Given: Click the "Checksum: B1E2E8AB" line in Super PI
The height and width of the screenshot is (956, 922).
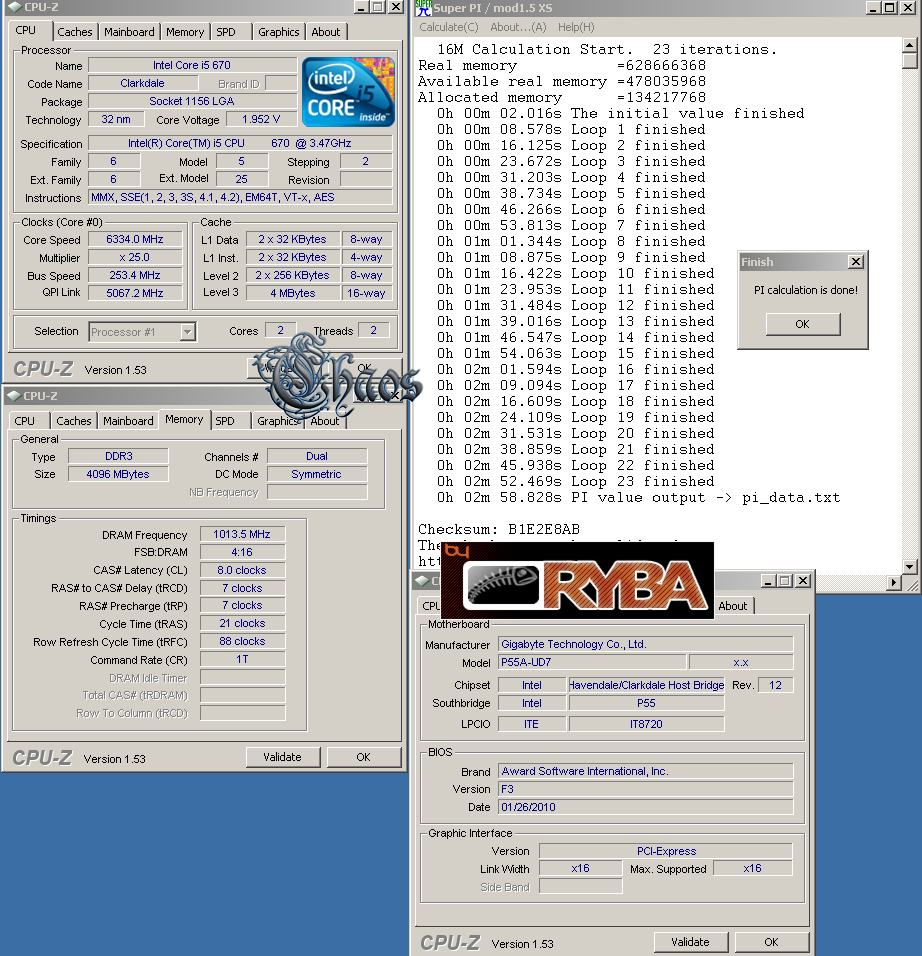Looking at the screenshot, I should tap(499, 529).
